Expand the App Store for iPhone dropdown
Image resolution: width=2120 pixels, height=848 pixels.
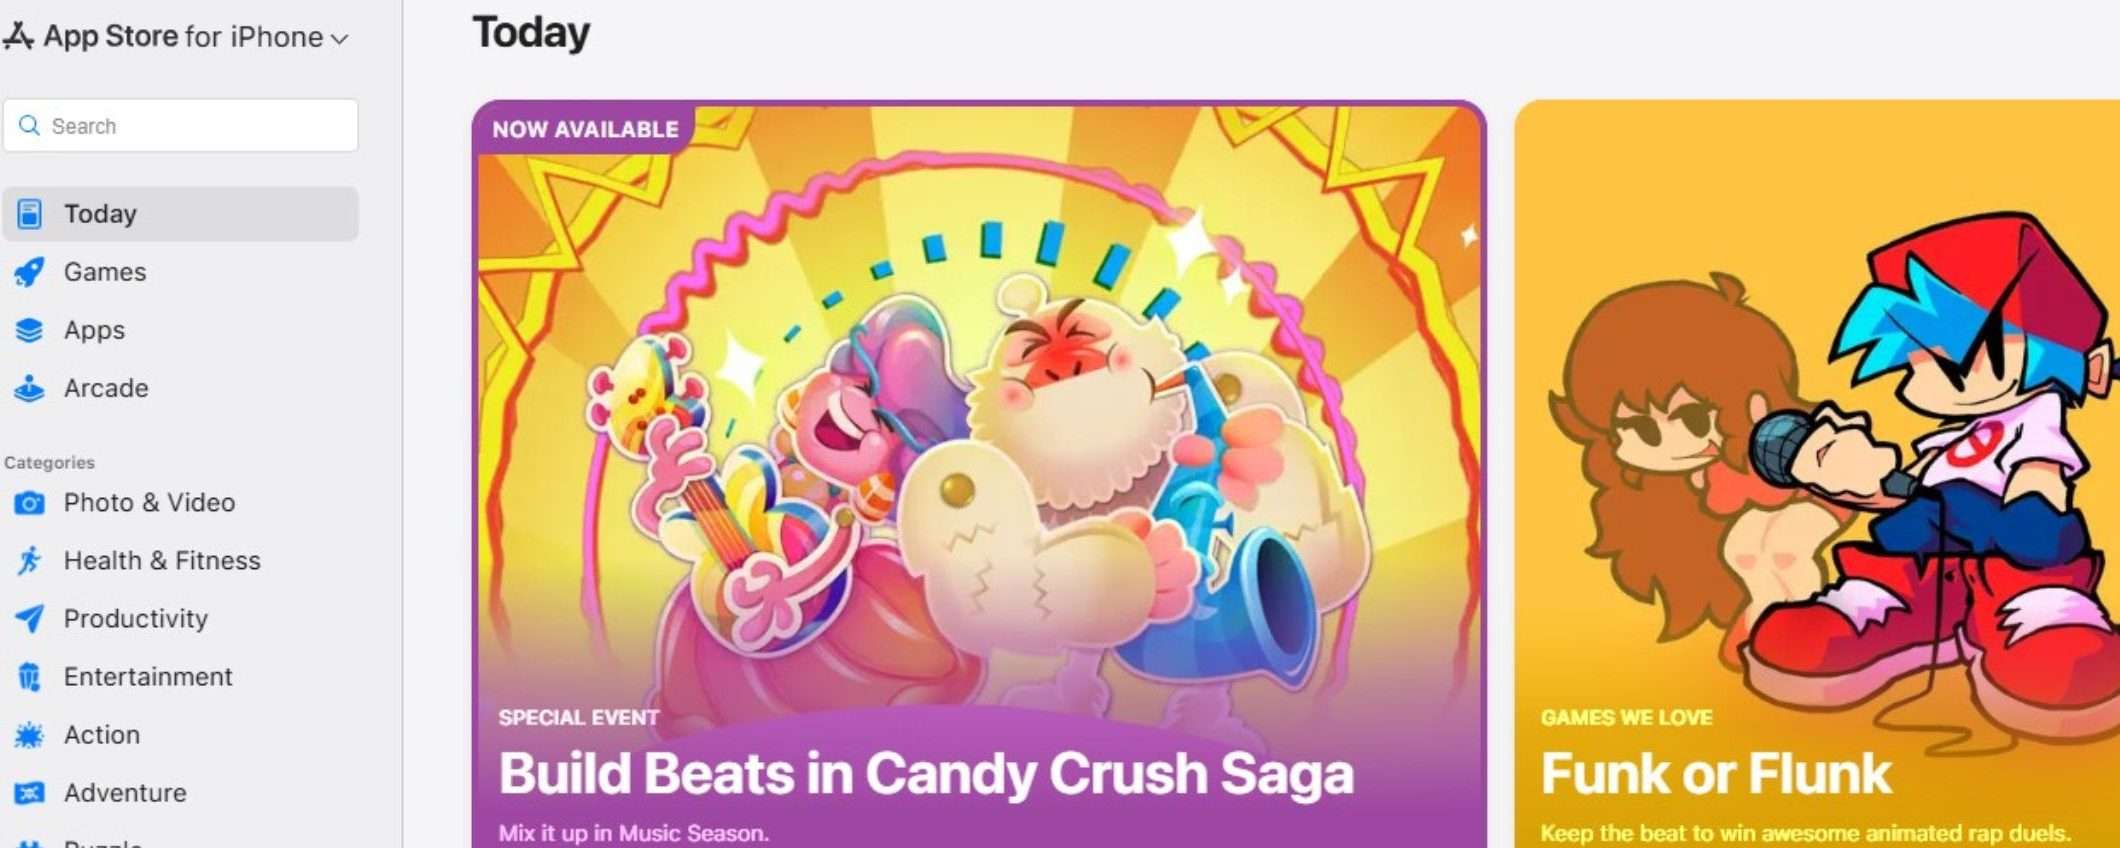(339, 39)
